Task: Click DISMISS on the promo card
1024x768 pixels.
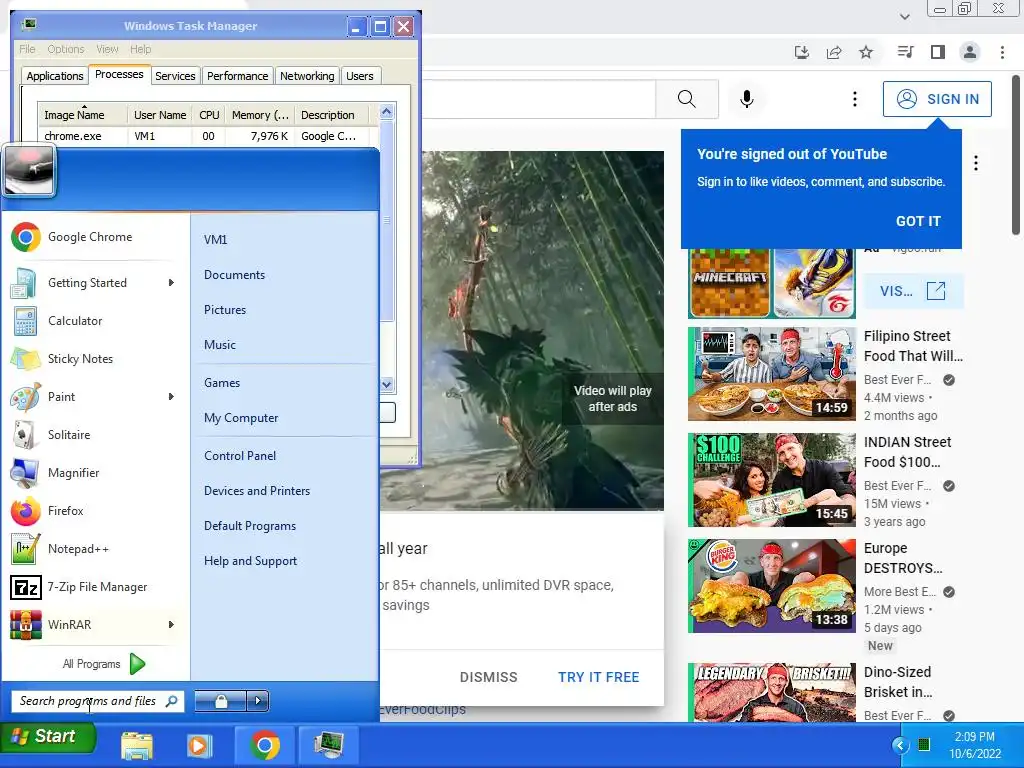Action: 488,677
